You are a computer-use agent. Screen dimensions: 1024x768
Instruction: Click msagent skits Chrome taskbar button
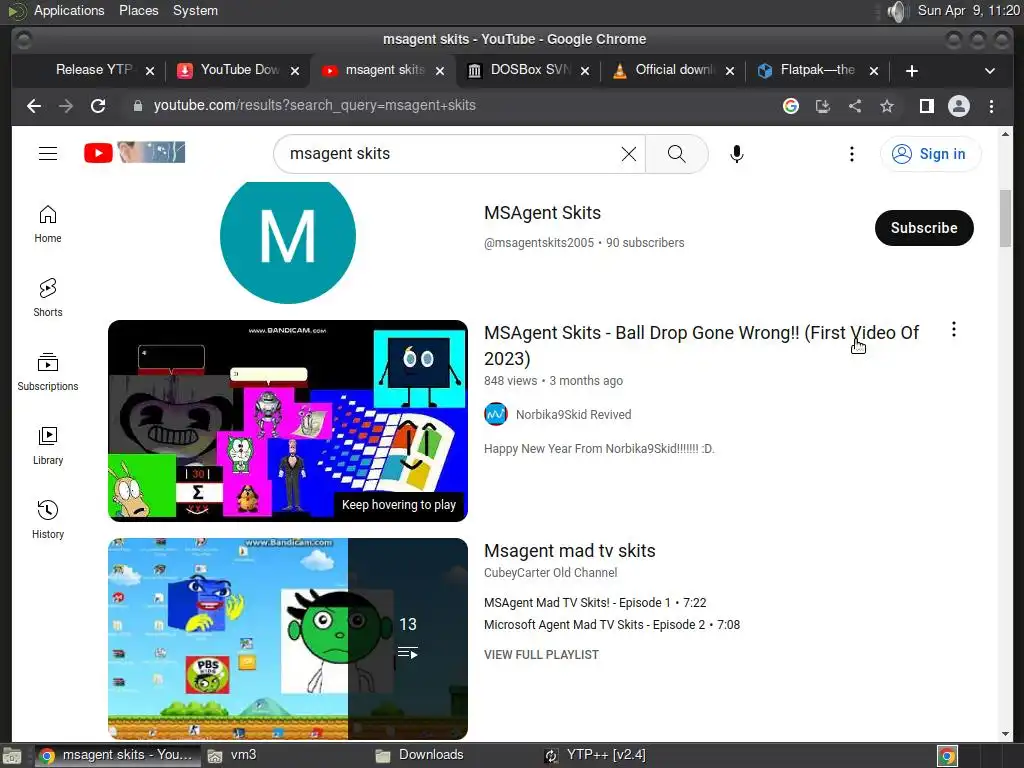pyautogui.click(x=117, y=756)
